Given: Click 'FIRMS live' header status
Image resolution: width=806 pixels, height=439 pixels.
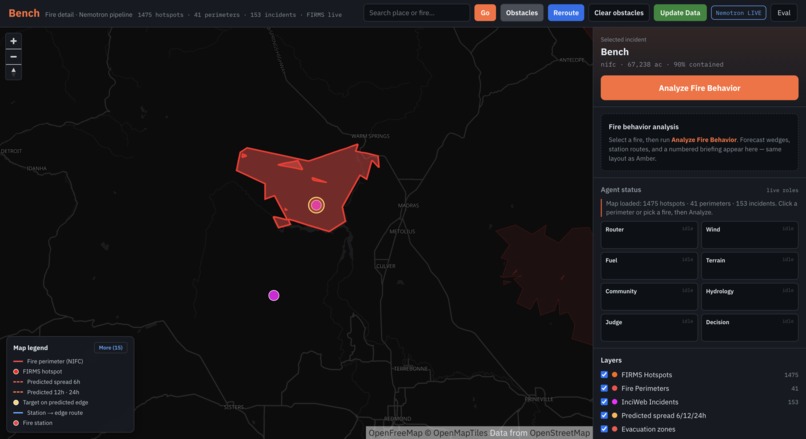Looking at the screenshot, I should tap(324, 15).
